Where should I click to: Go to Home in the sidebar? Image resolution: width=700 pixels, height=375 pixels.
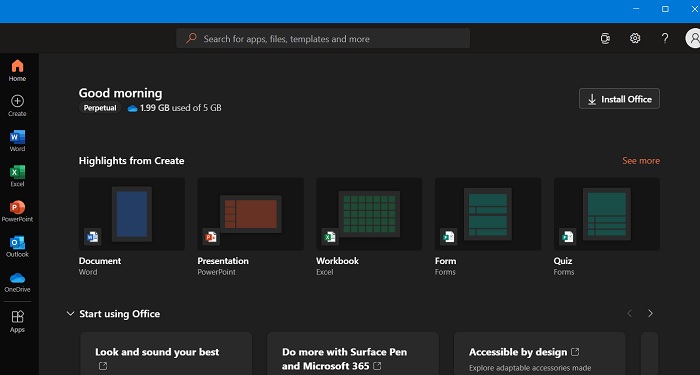tap(17, 71)
